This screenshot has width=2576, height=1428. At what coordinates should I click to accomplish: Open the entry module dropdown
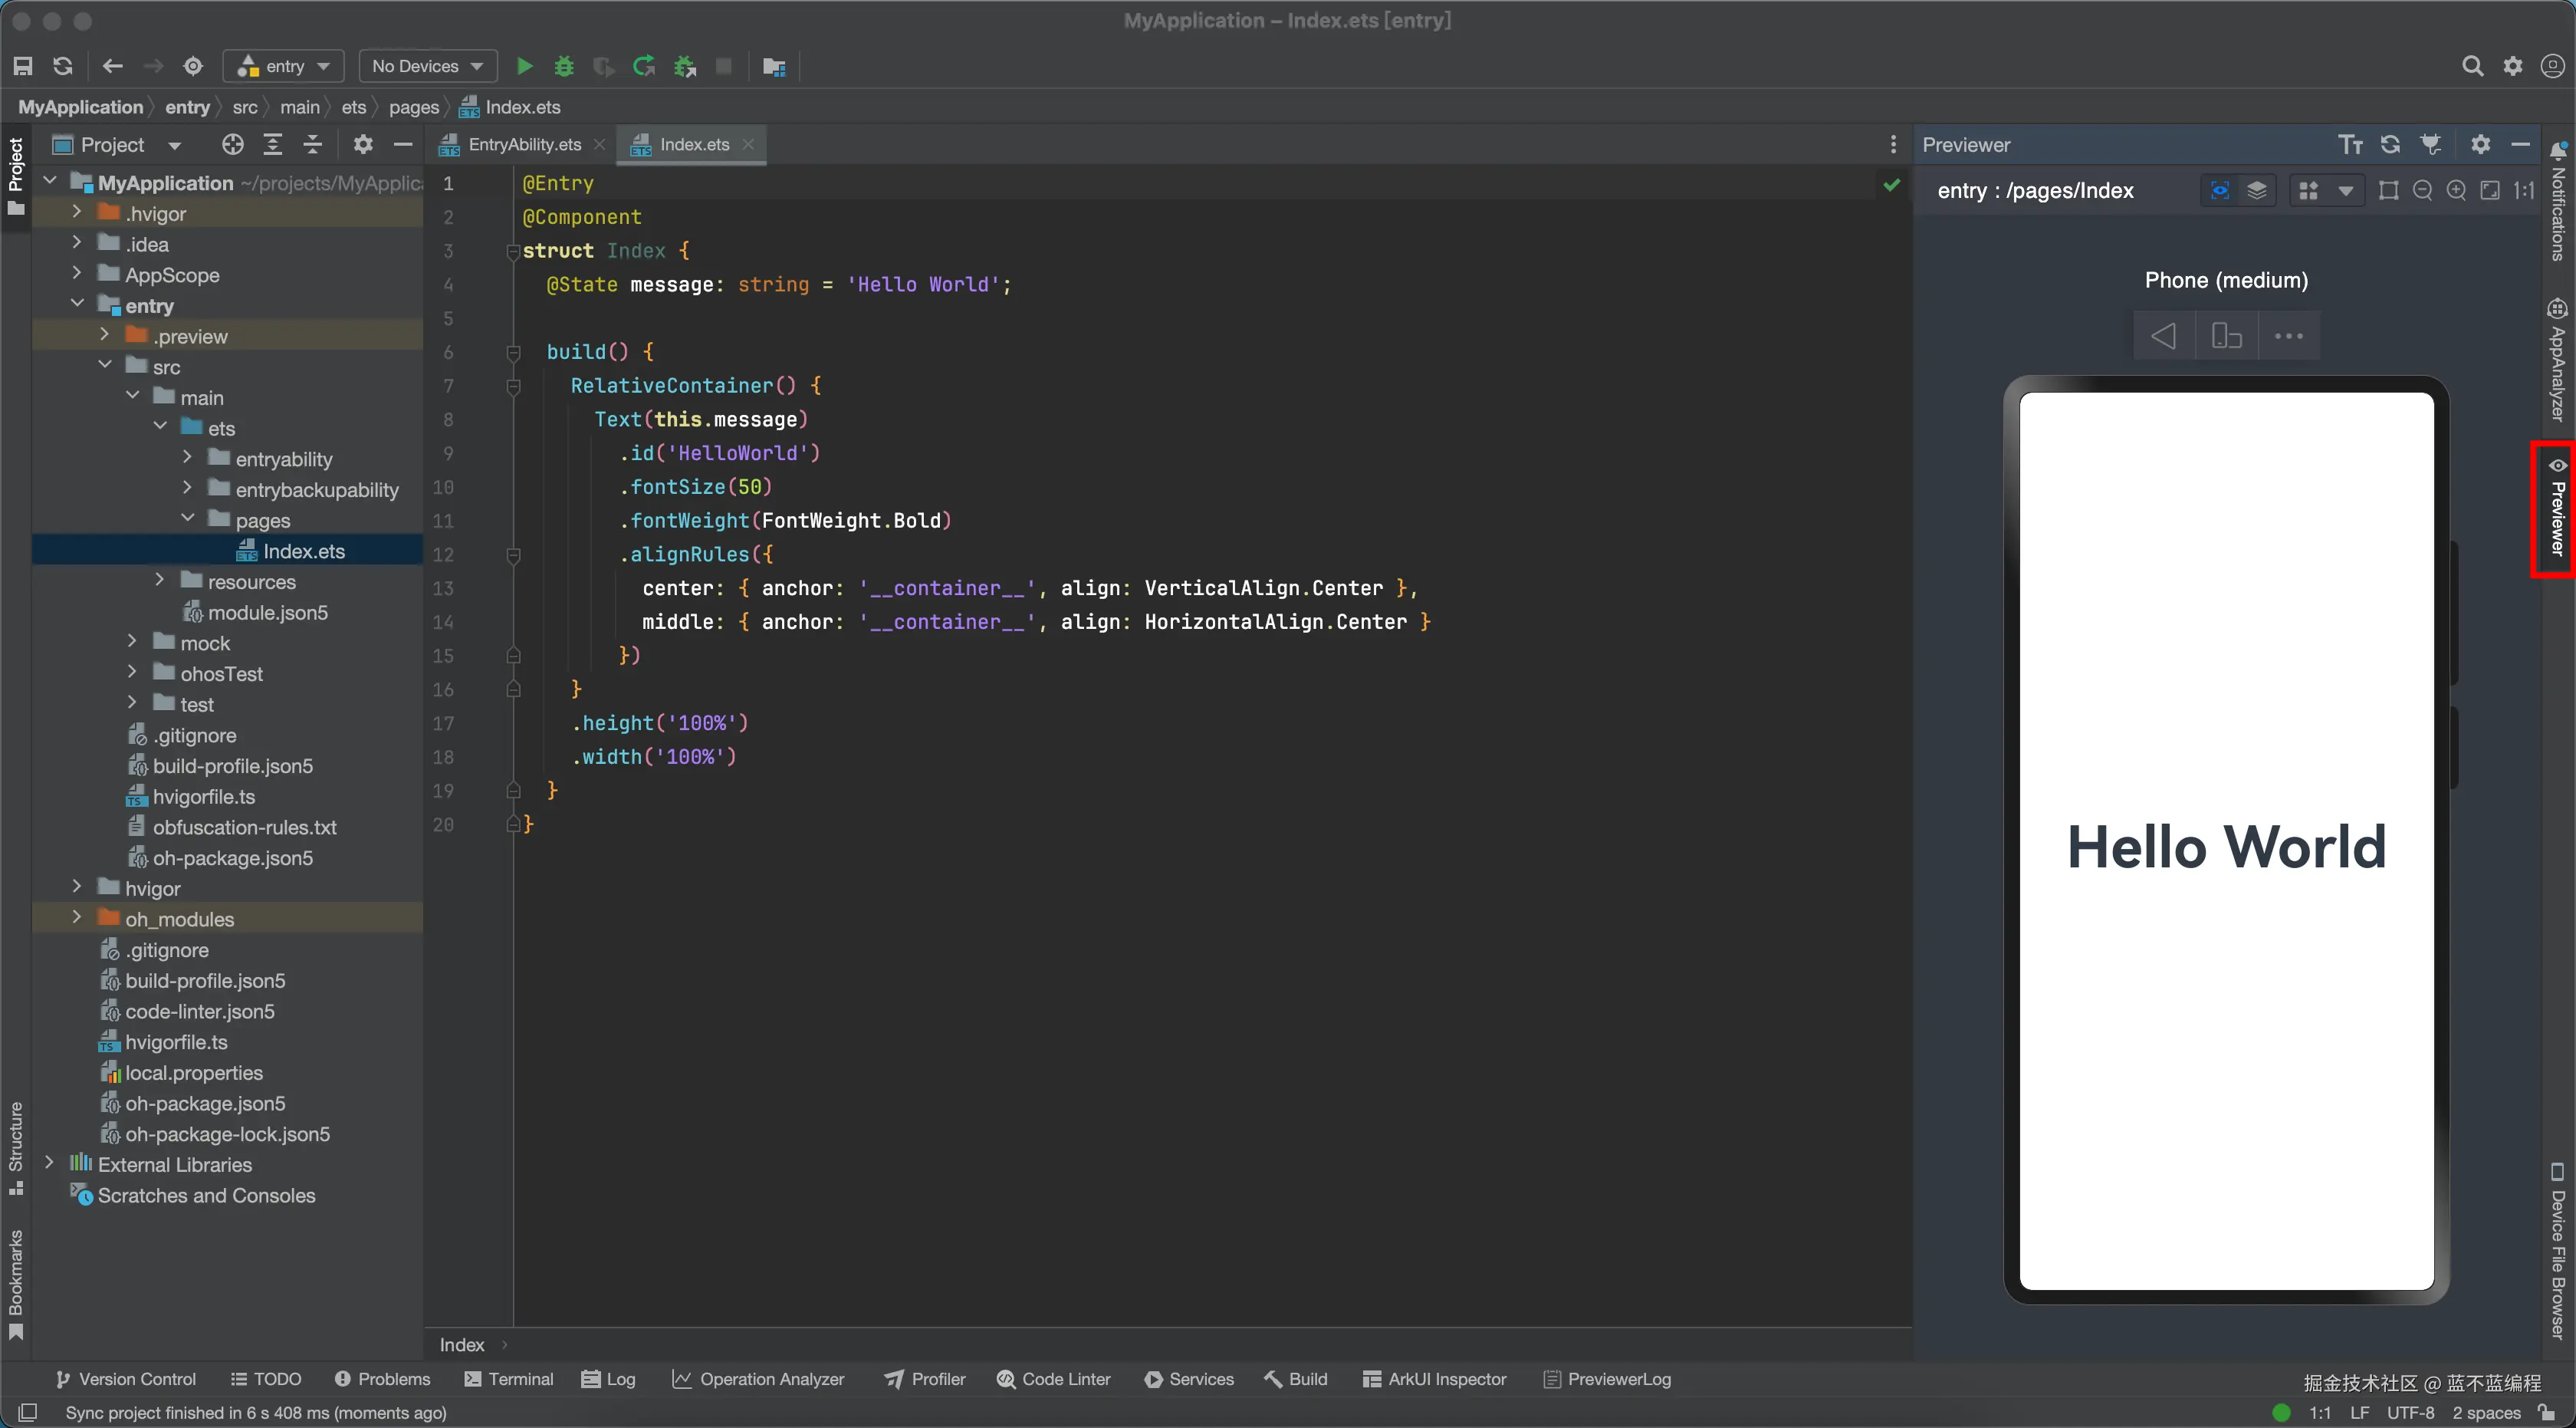(284, 66)
